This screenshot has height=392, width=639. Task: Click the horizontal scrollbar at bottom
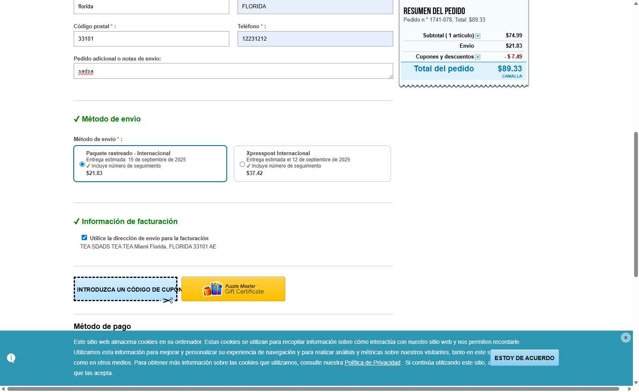tap(314, 389)
